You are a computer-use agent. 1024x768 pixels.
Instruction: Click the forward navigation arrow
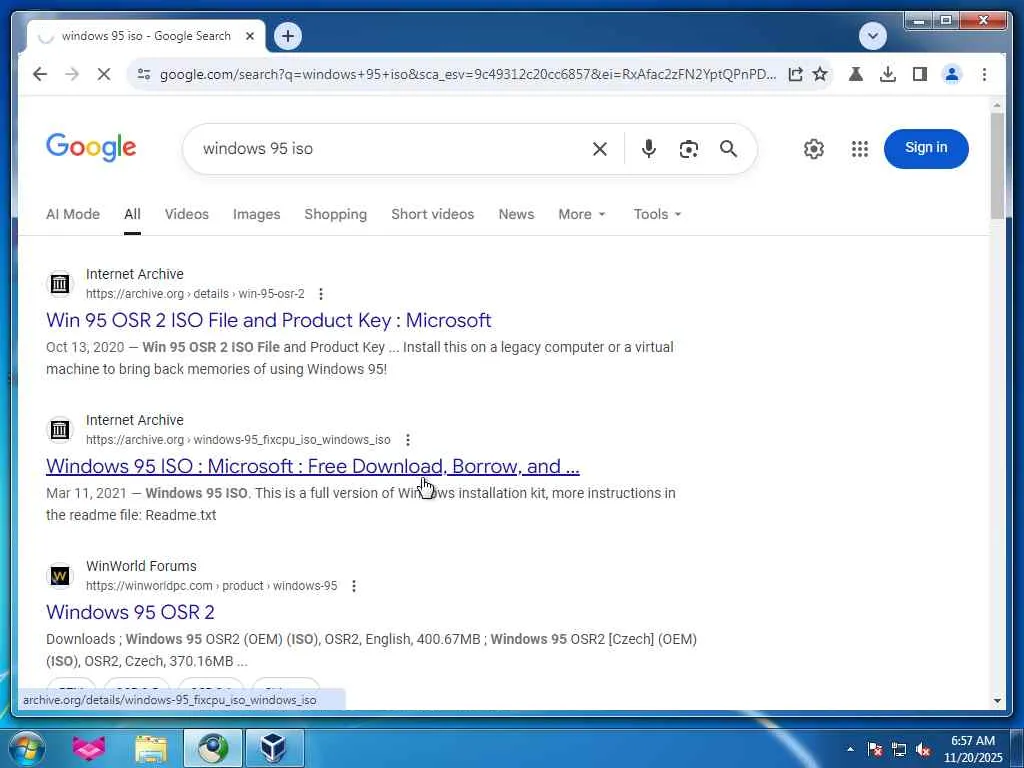click(72, 74)
